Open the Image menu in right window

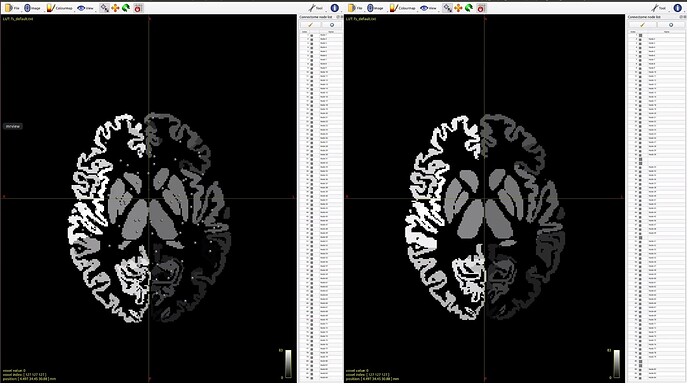pyautogui.click(x=376, y=8)
